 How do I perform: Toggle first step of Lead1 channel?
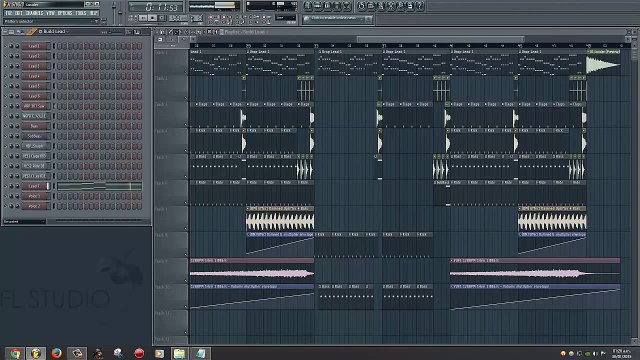tap(60, 46)
